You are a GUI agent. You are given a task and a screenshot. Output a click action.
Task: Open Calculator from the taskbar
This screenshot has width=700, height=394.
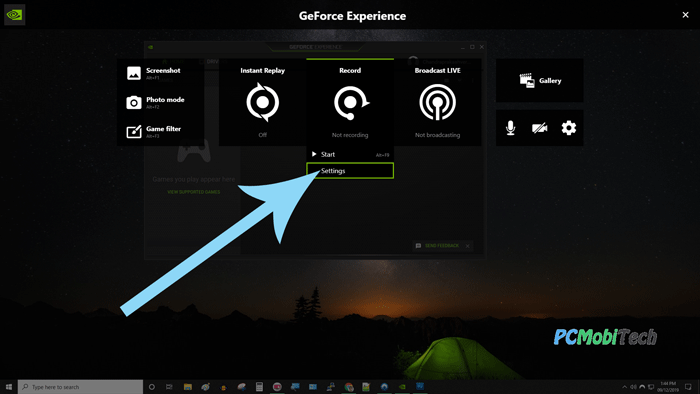click(259, 386)
